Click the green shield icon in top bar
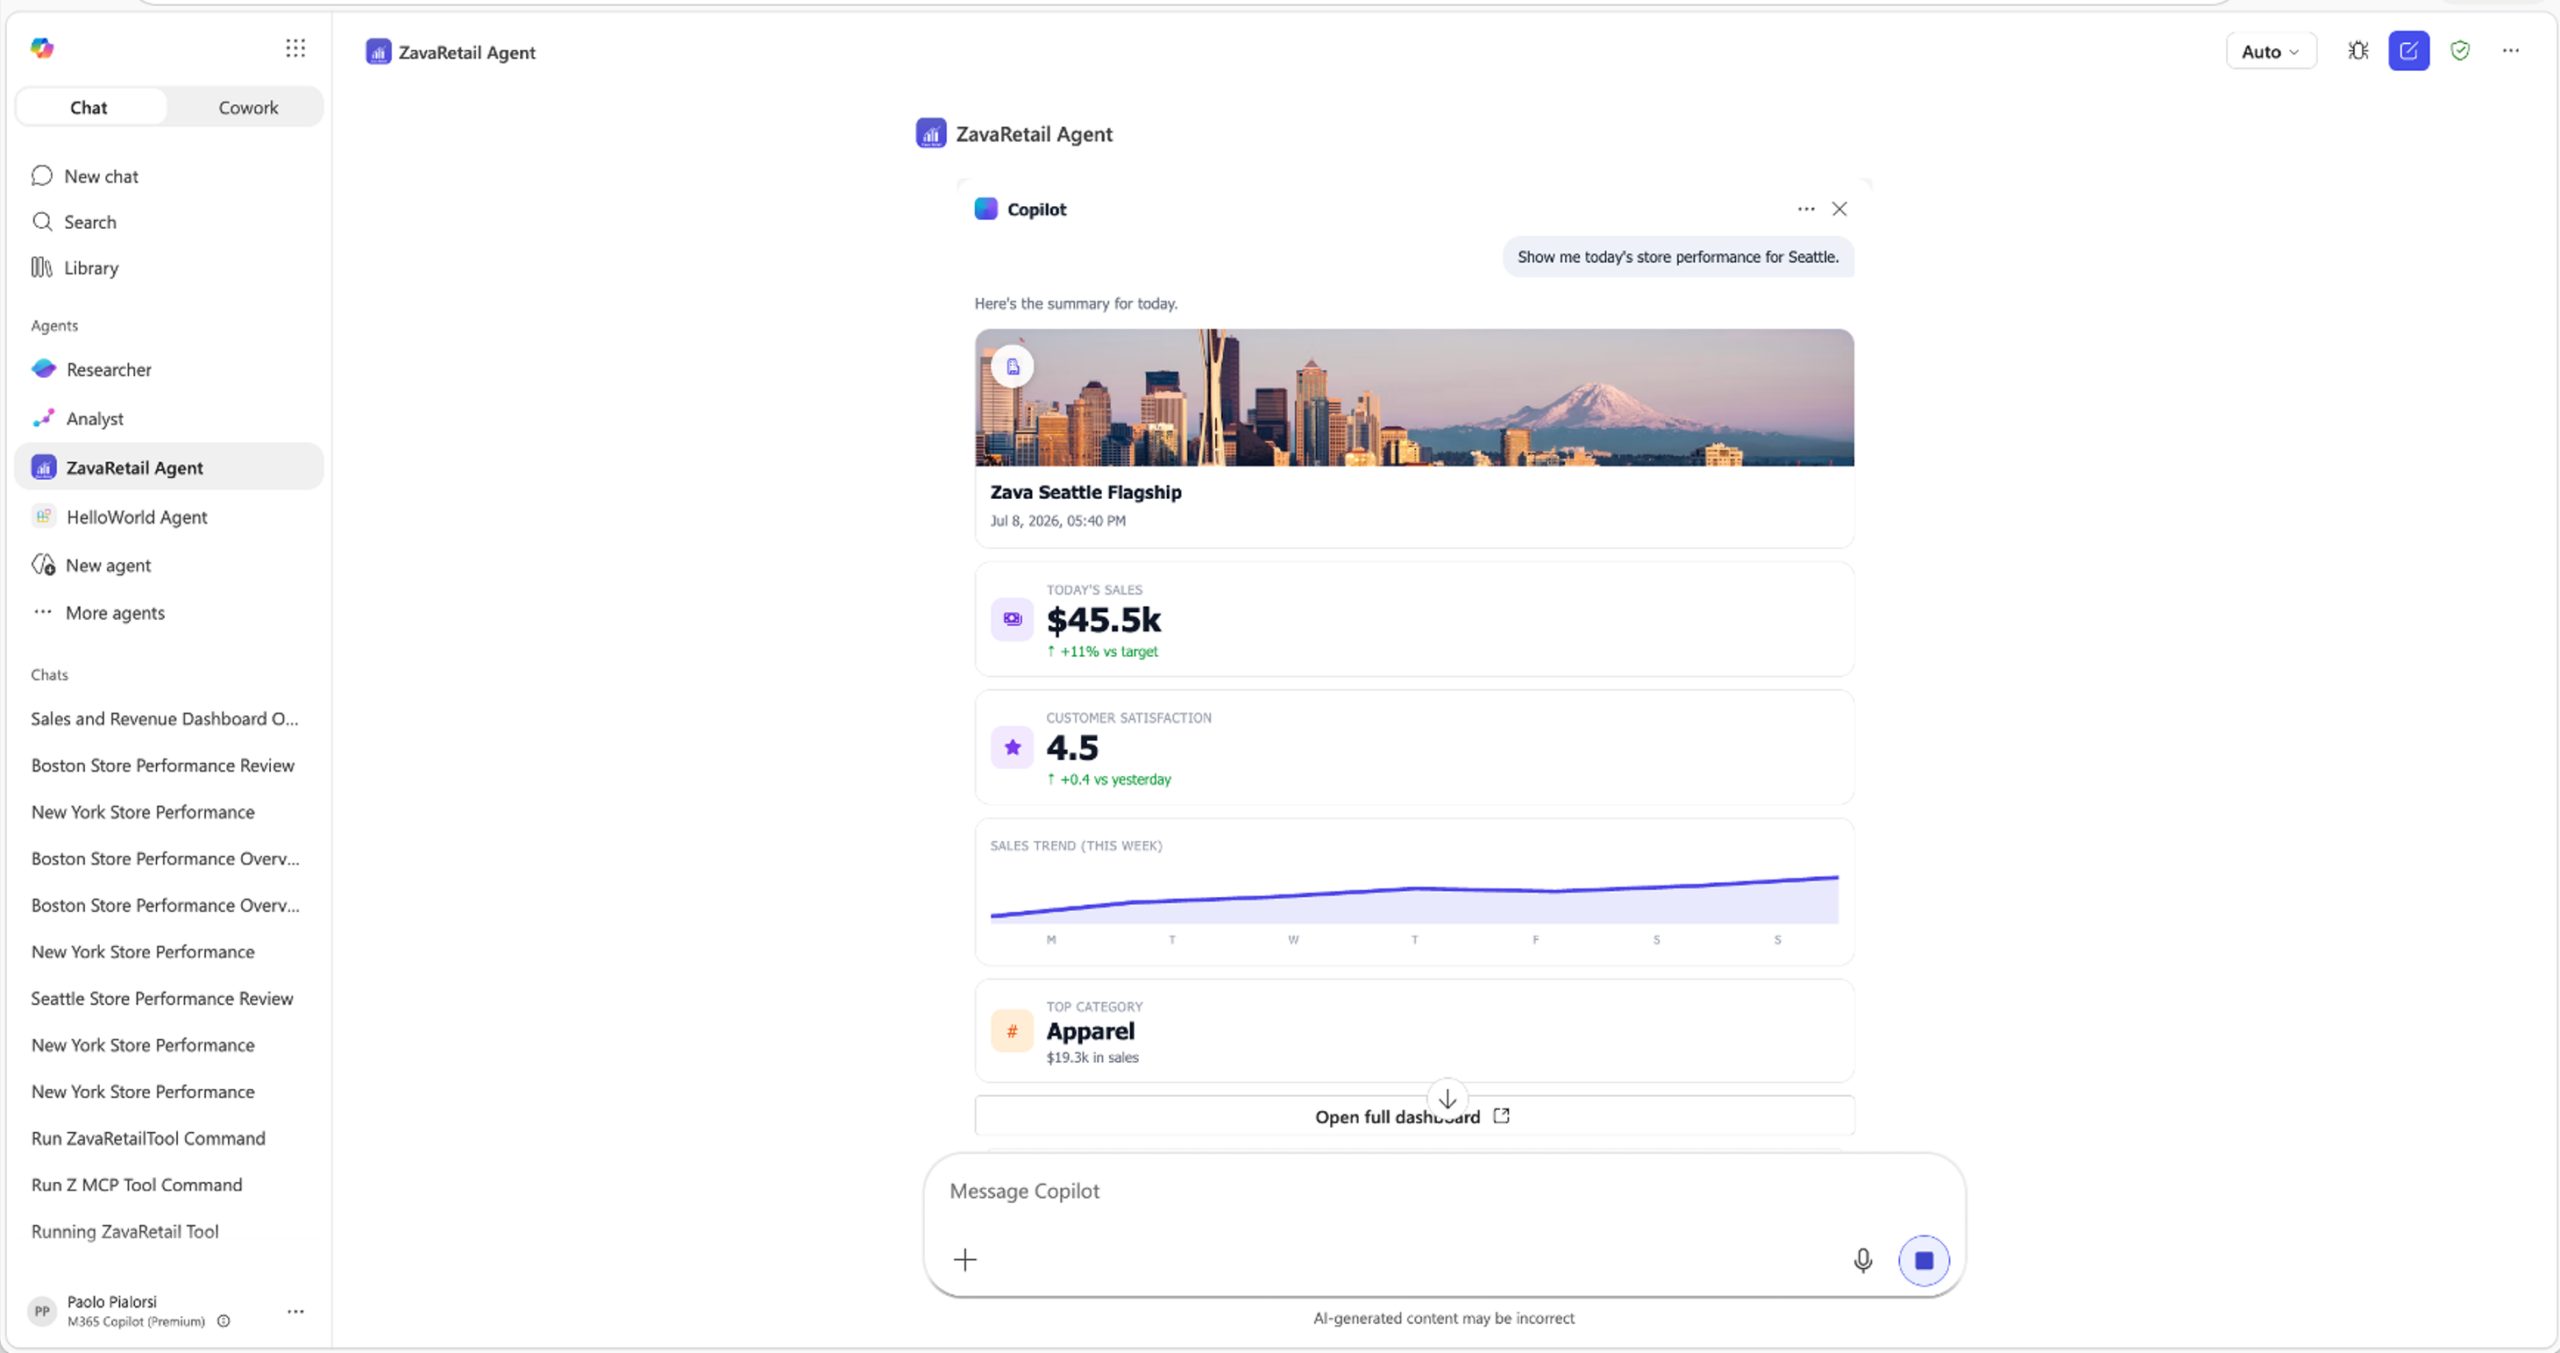The height and width of the screenshot is (1353, 2560). 2460,51
